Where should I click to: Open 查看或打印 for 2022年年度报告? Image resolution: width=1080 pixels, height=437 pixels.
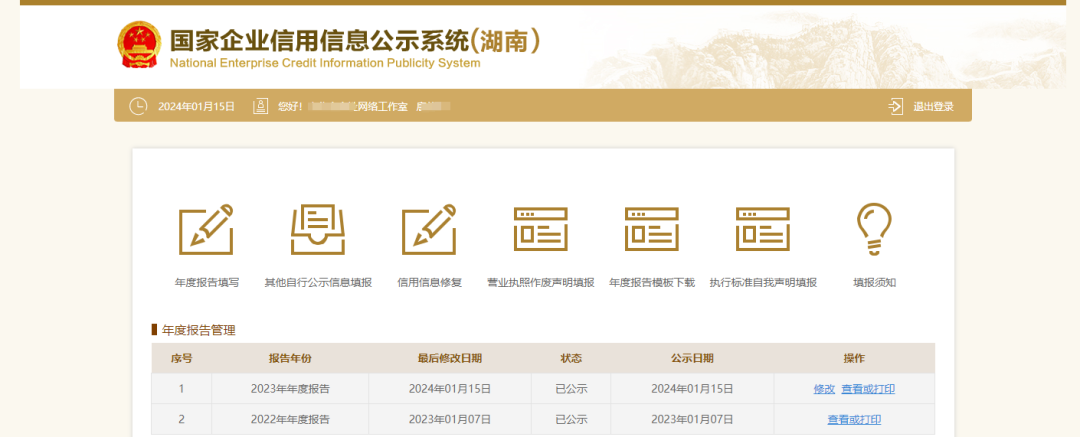click(854, 419)
